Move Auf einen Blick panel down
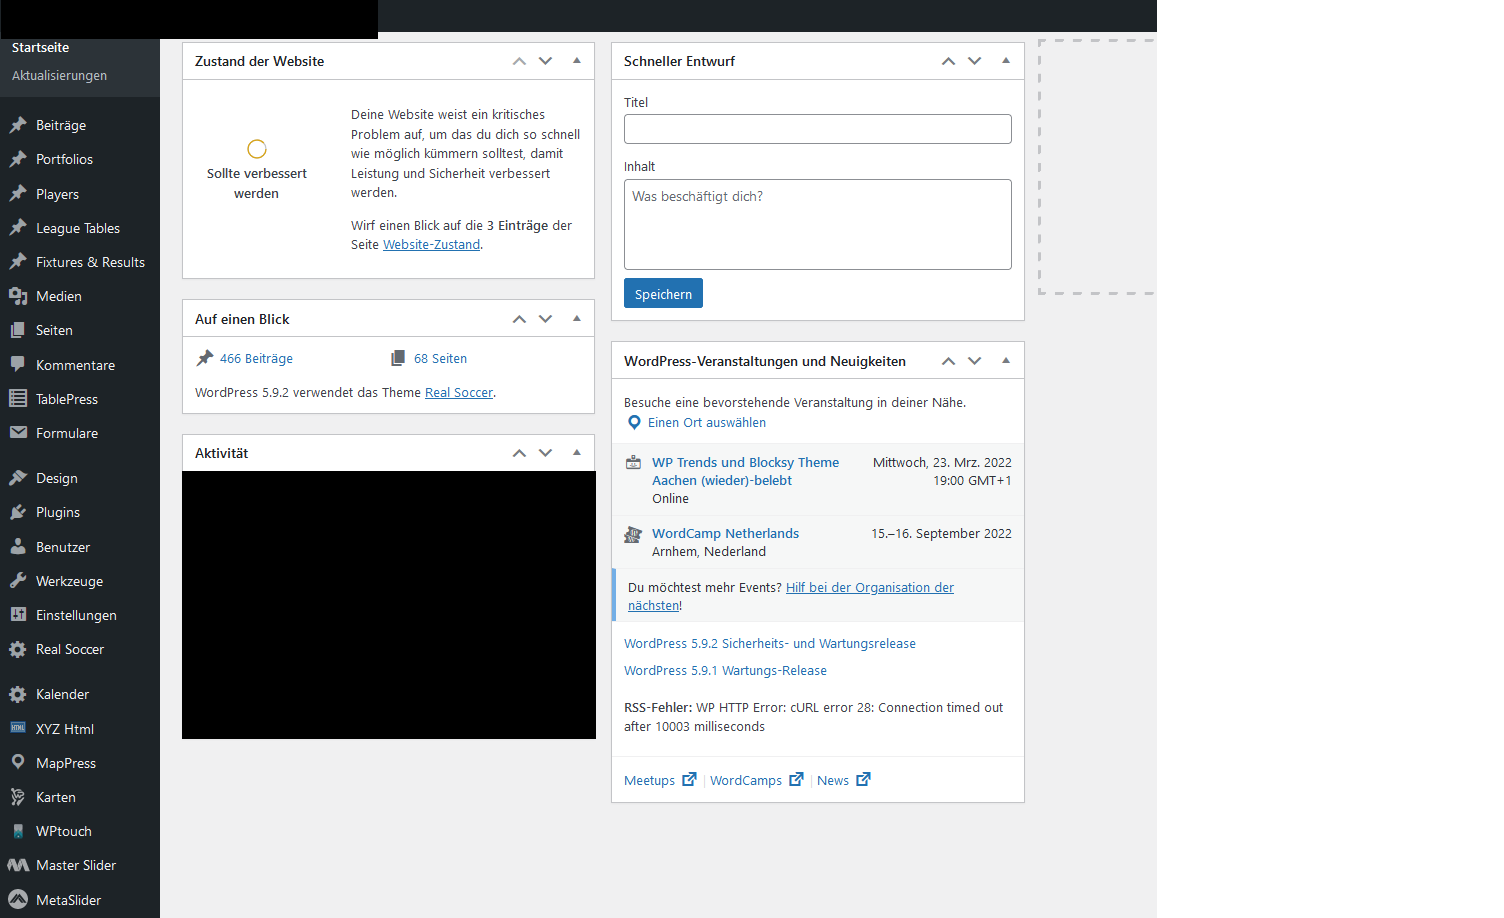This screenshot has width=1504, height=918. (x=545, y=319)
